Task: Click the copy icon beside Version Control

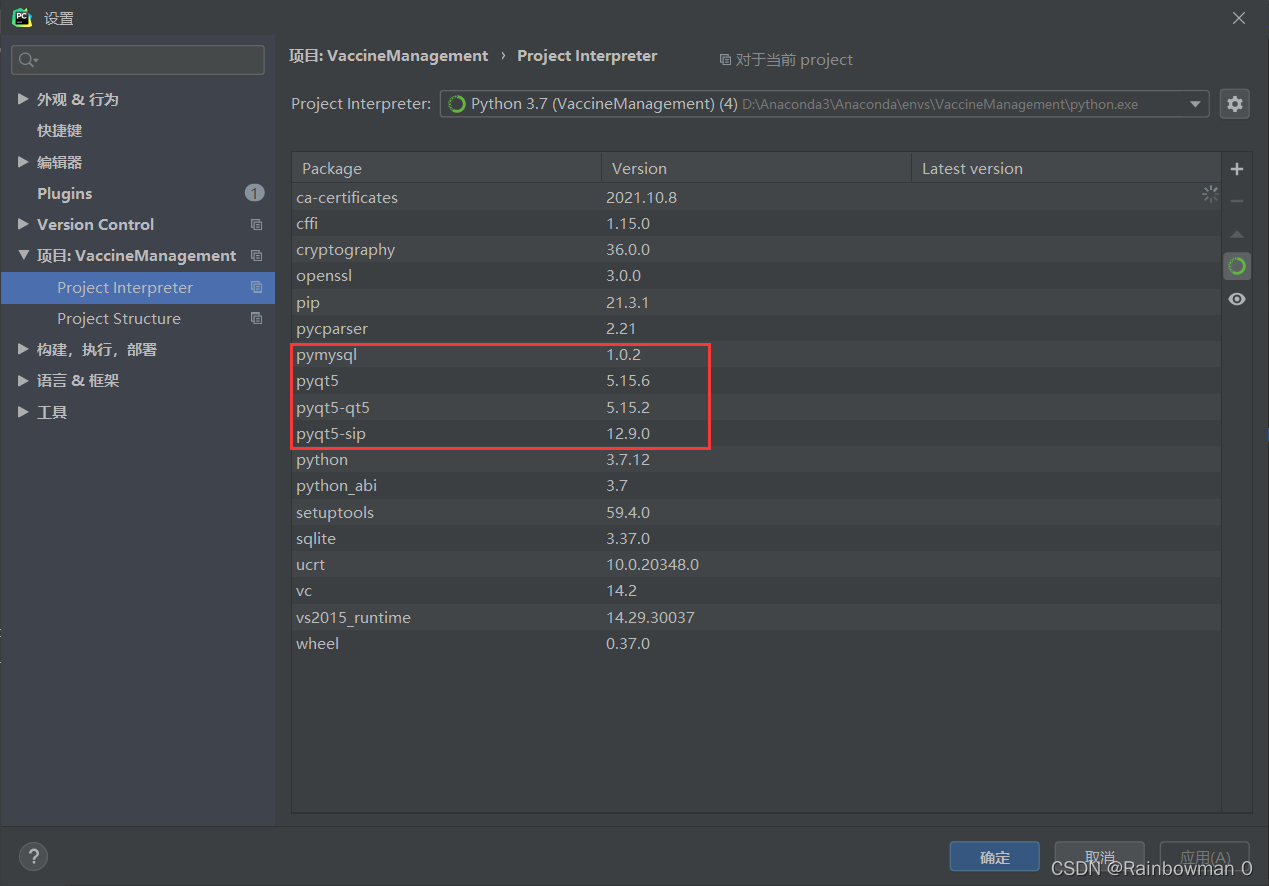Action: click(x=256, y=225)
